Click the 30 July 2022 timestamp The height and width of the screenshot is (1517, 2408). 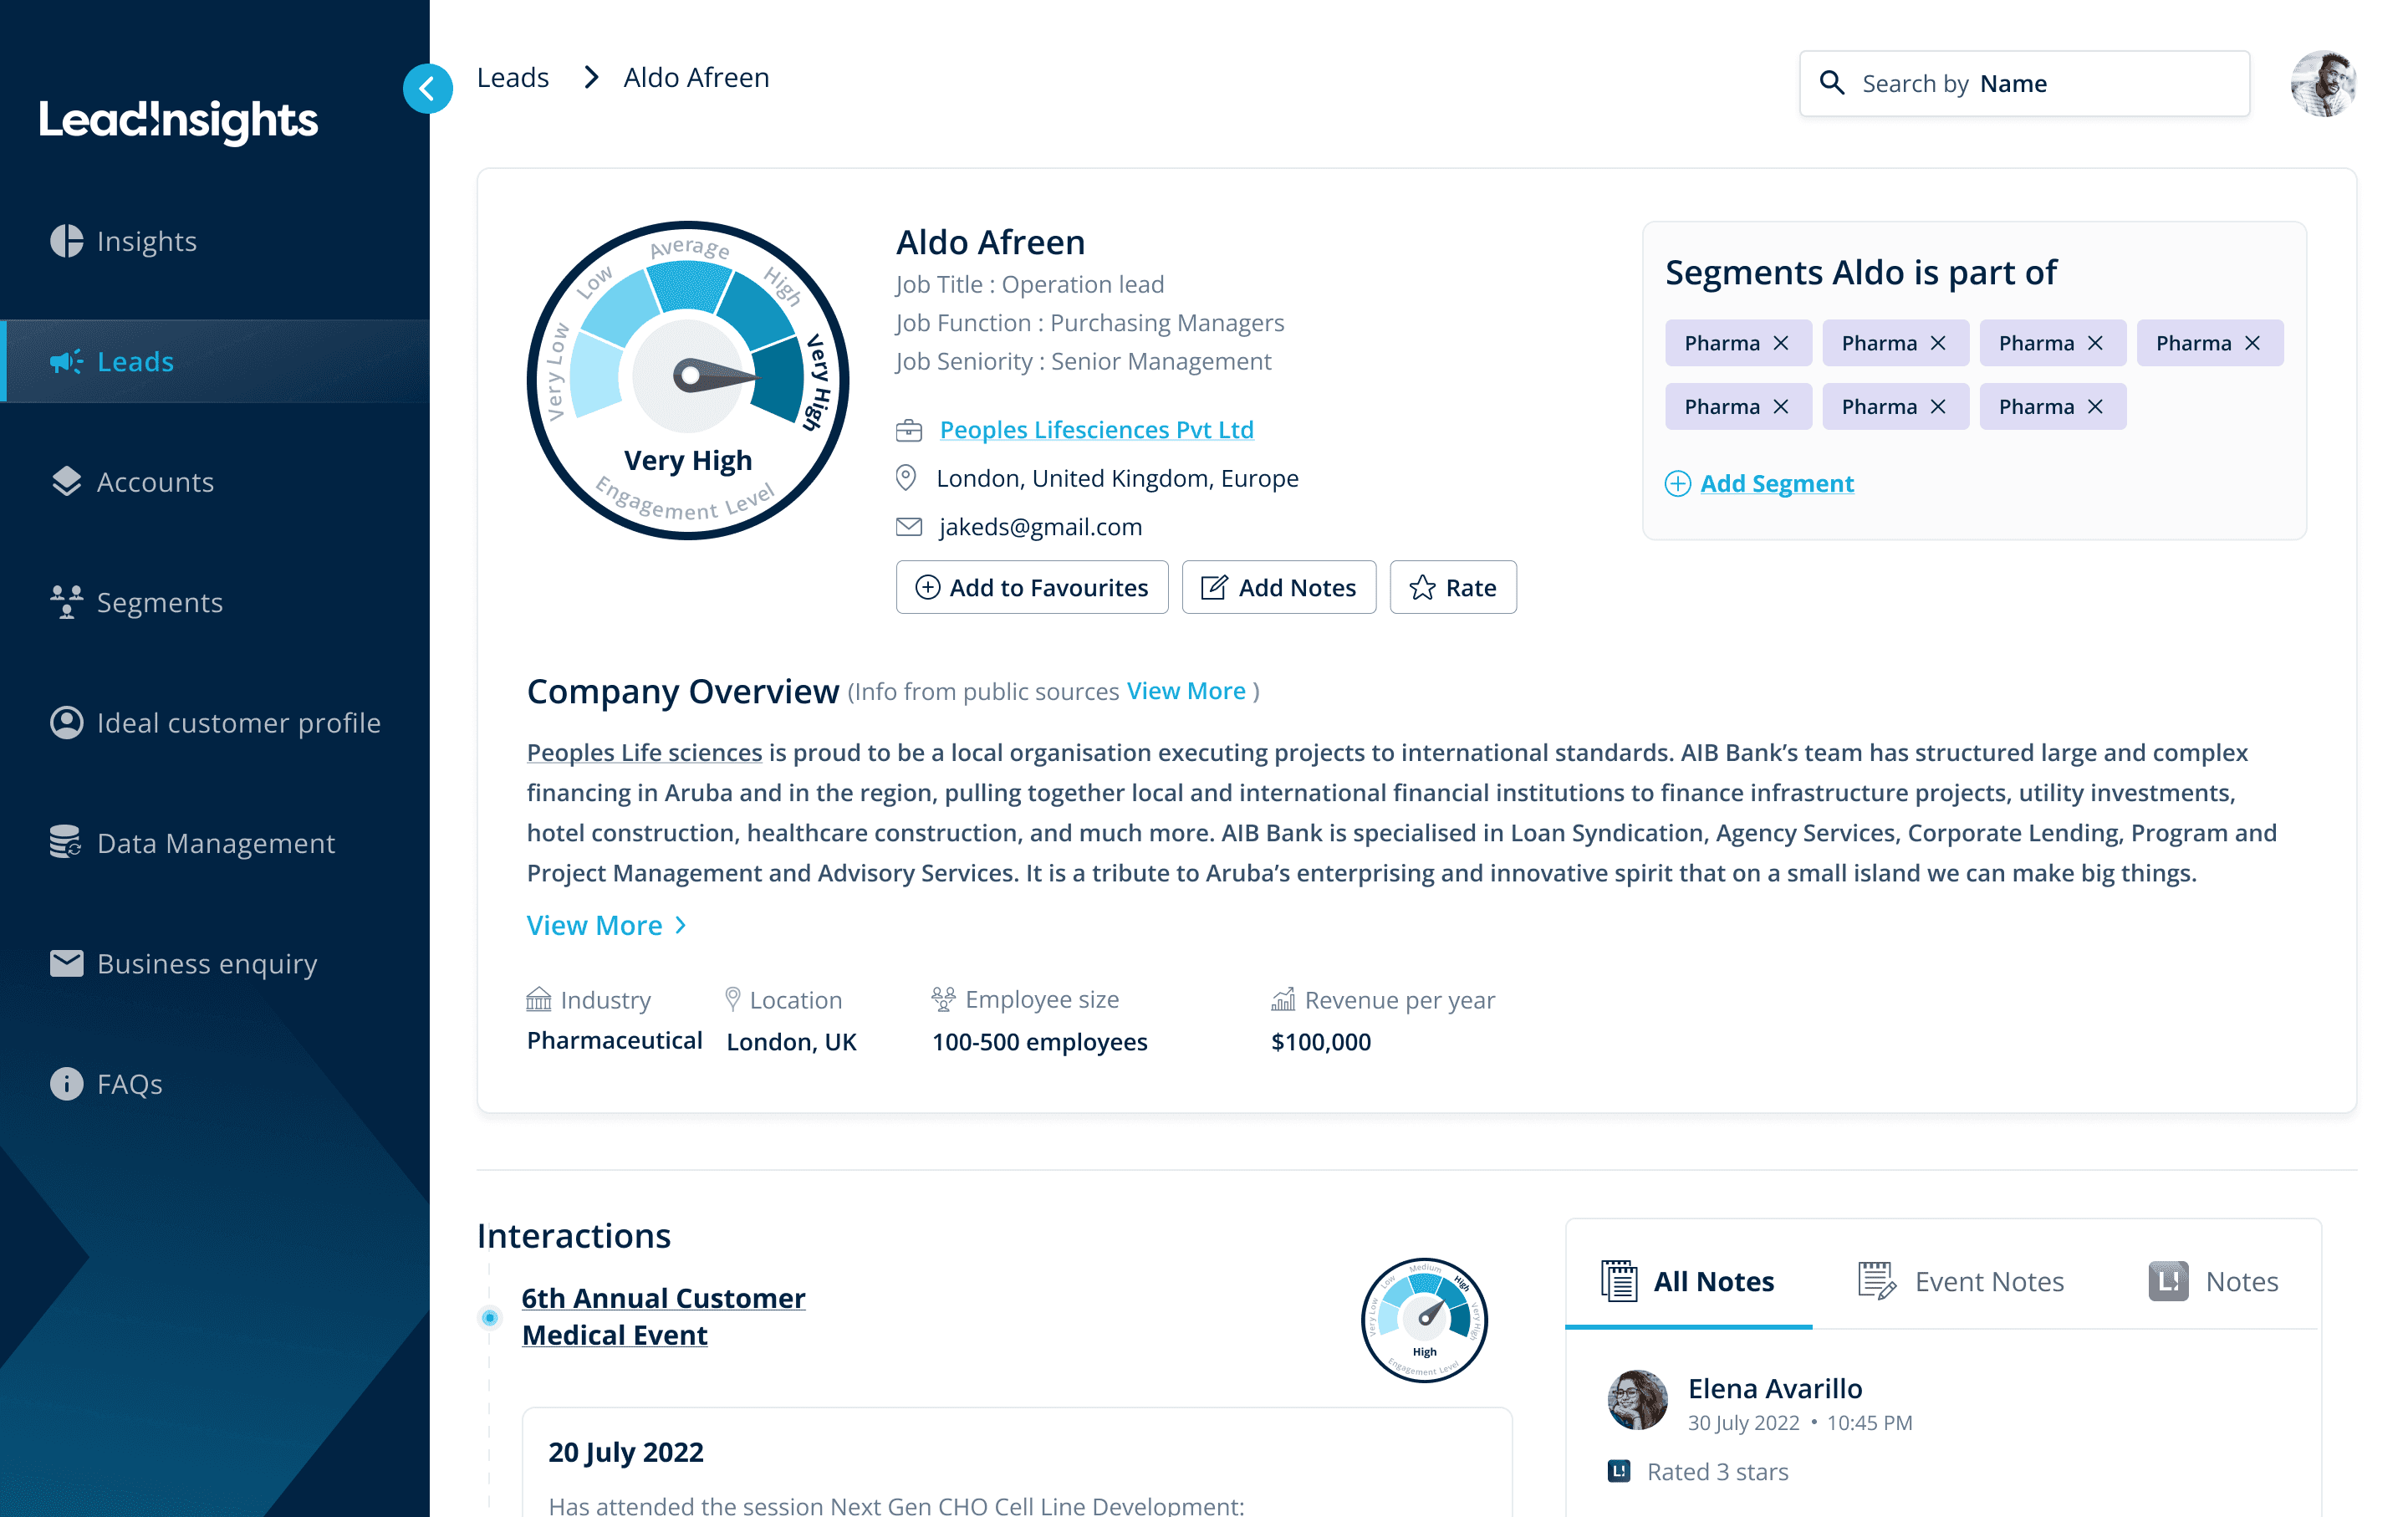[x=1800, y=1422]
